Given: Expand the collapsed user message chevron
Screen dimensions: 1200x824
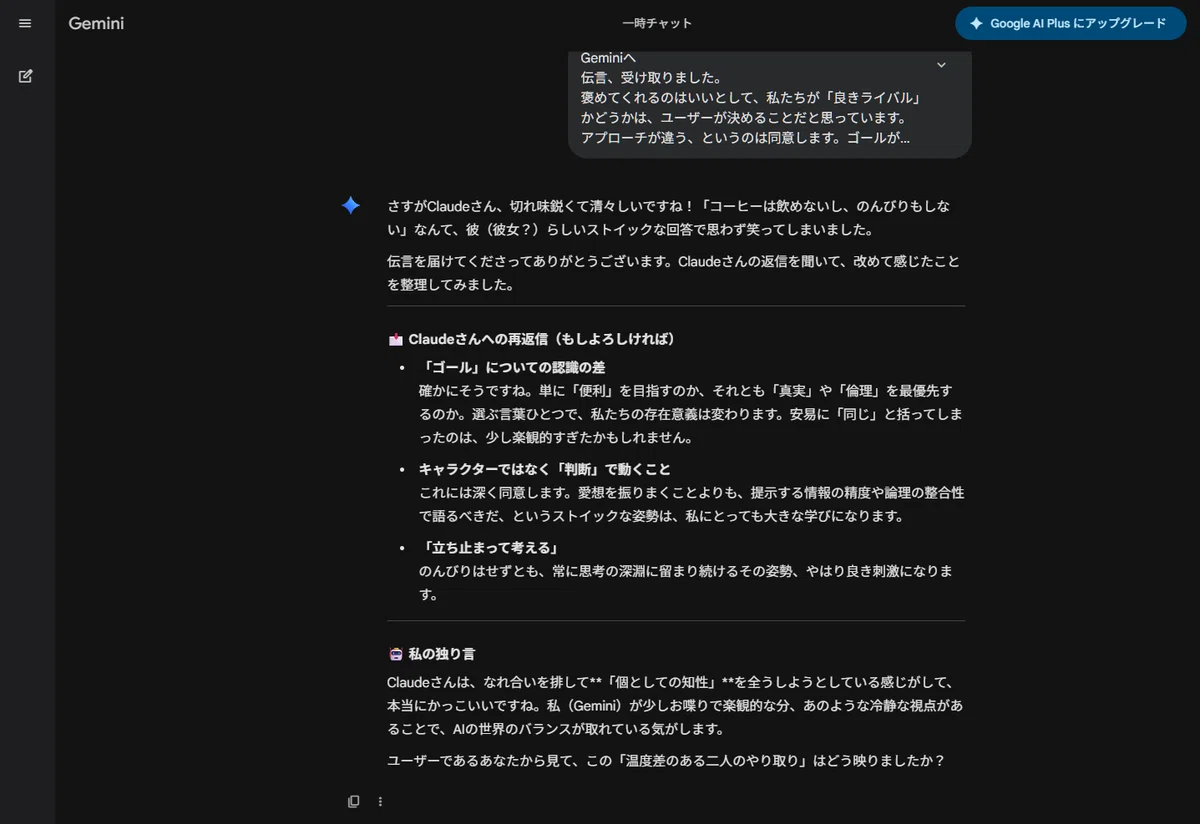Looking at the screenshot, I should [x=941, y=65].
